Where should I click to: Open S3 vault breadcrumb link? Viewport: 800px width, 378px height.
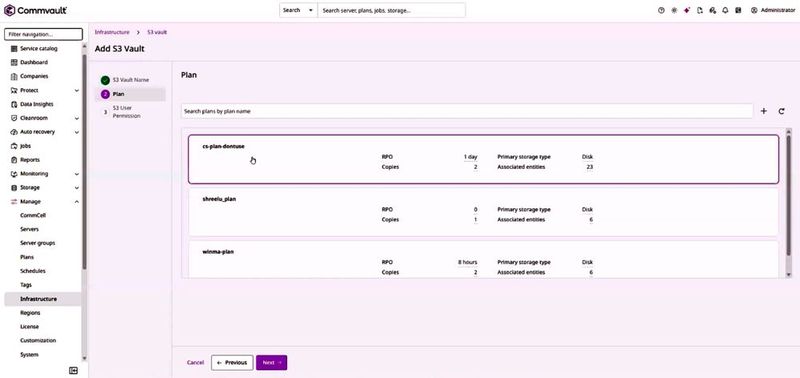click(157, 32)
